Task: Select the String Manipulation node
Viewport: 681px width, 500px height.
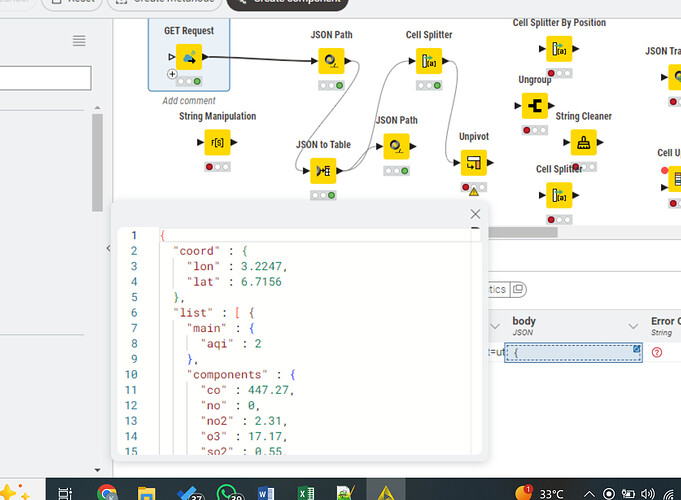Action: coord(218,142)
